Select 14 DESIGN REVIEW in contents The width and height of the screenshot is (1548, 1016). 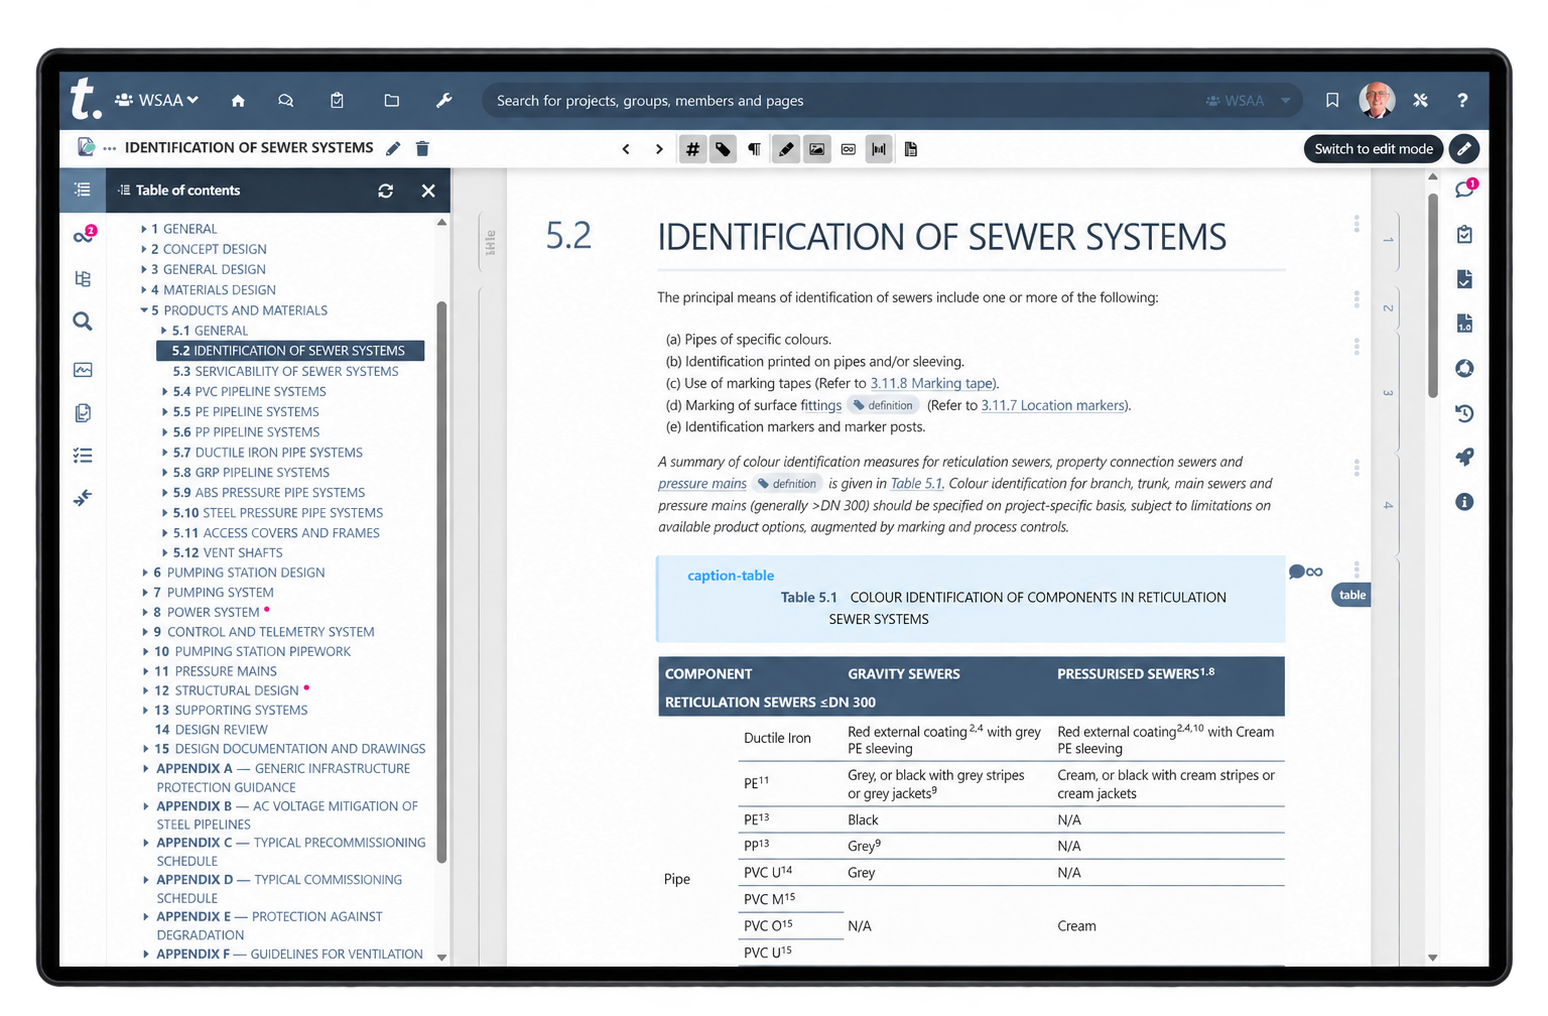(211, 730)
